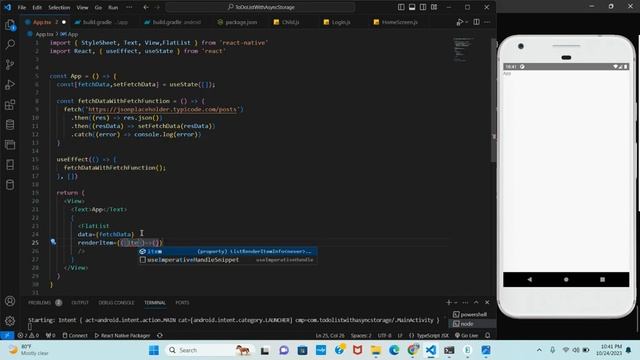Maximize the terminal panel with chevron
The height and width of the screenshot is (360, 640).
click(x=476, y=302)
